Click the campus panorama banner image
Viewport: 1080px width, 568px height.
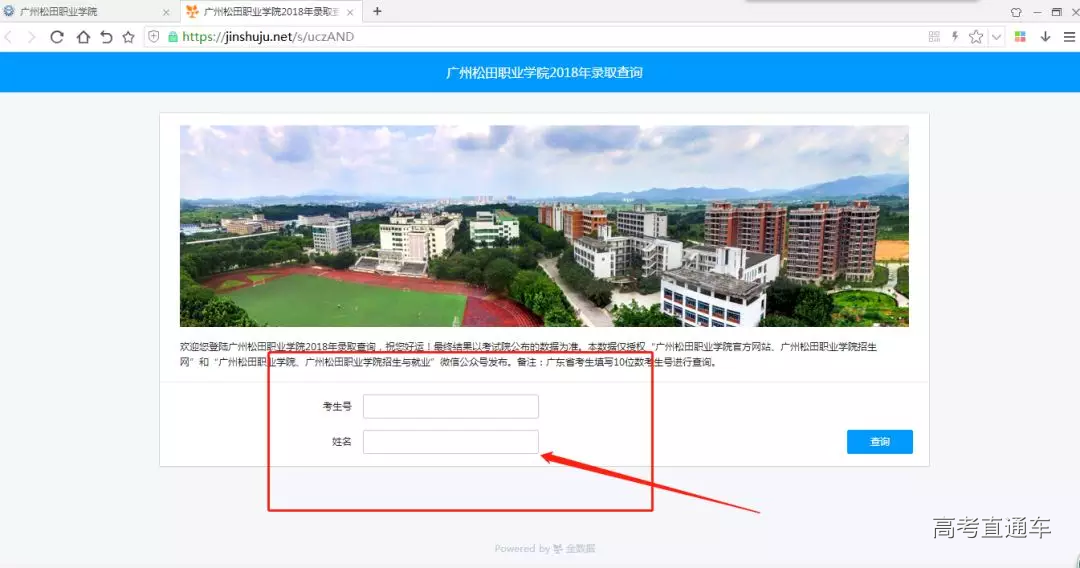pyautogui.click(x=544, y=226)
